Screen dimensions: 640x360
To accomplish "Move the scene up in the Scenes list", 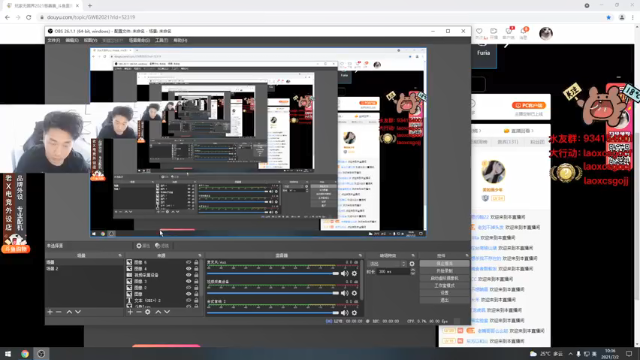I will 69,312.
